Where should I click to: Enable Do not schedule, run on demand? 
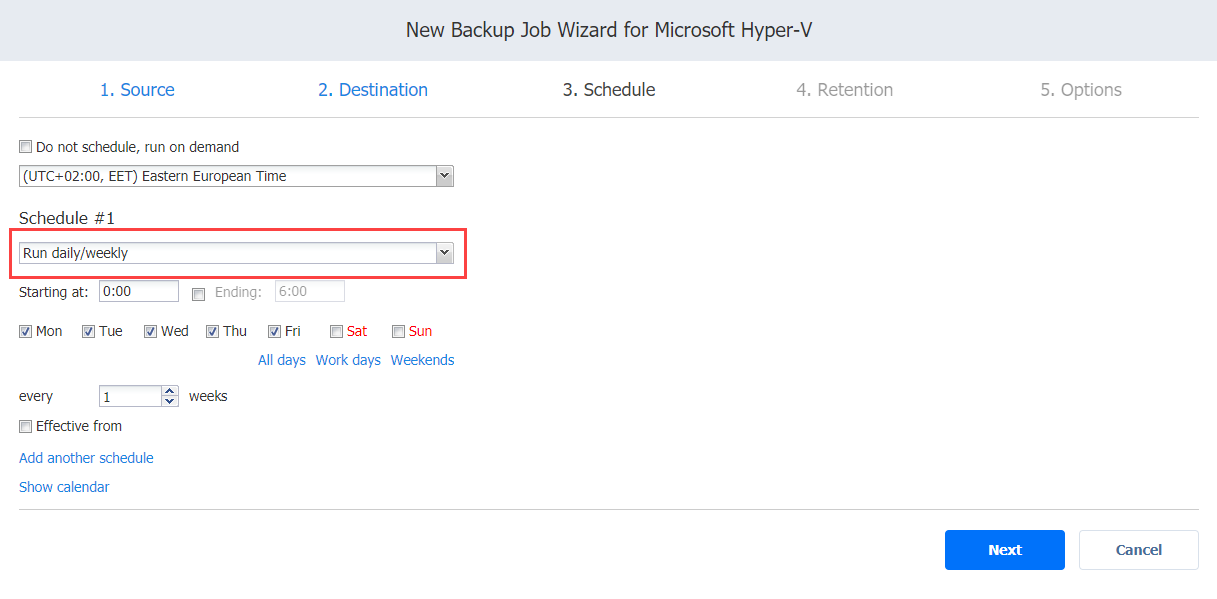(x=26, y=147)
